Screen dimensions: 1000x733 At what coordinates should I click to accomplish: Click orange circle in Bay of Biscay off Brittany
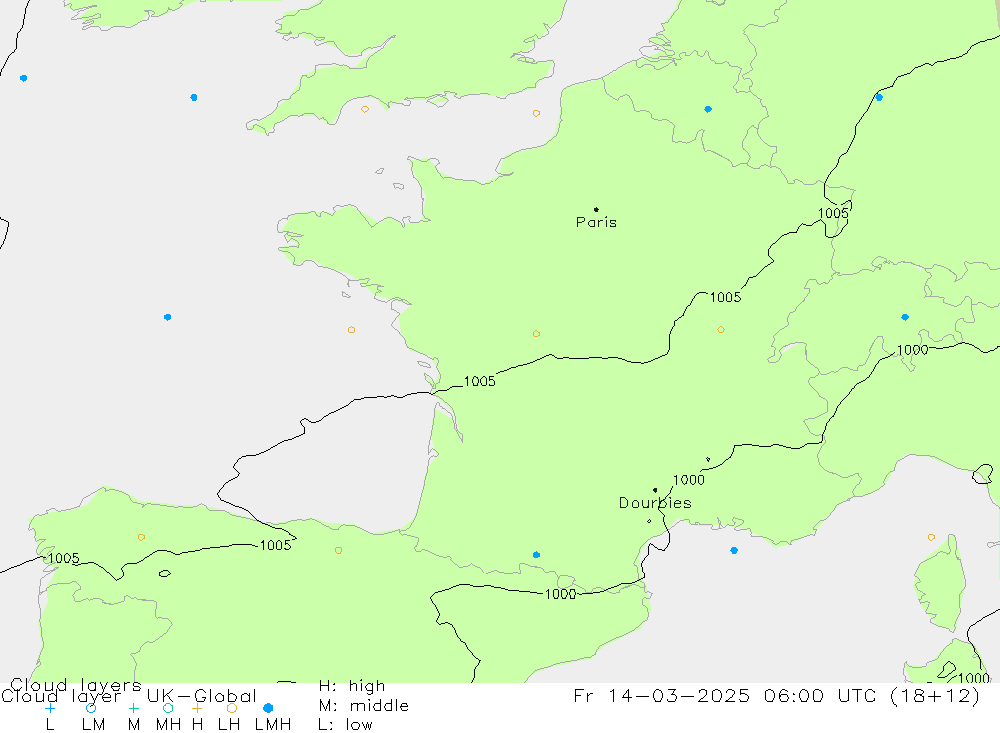click(x=351, y=330)
